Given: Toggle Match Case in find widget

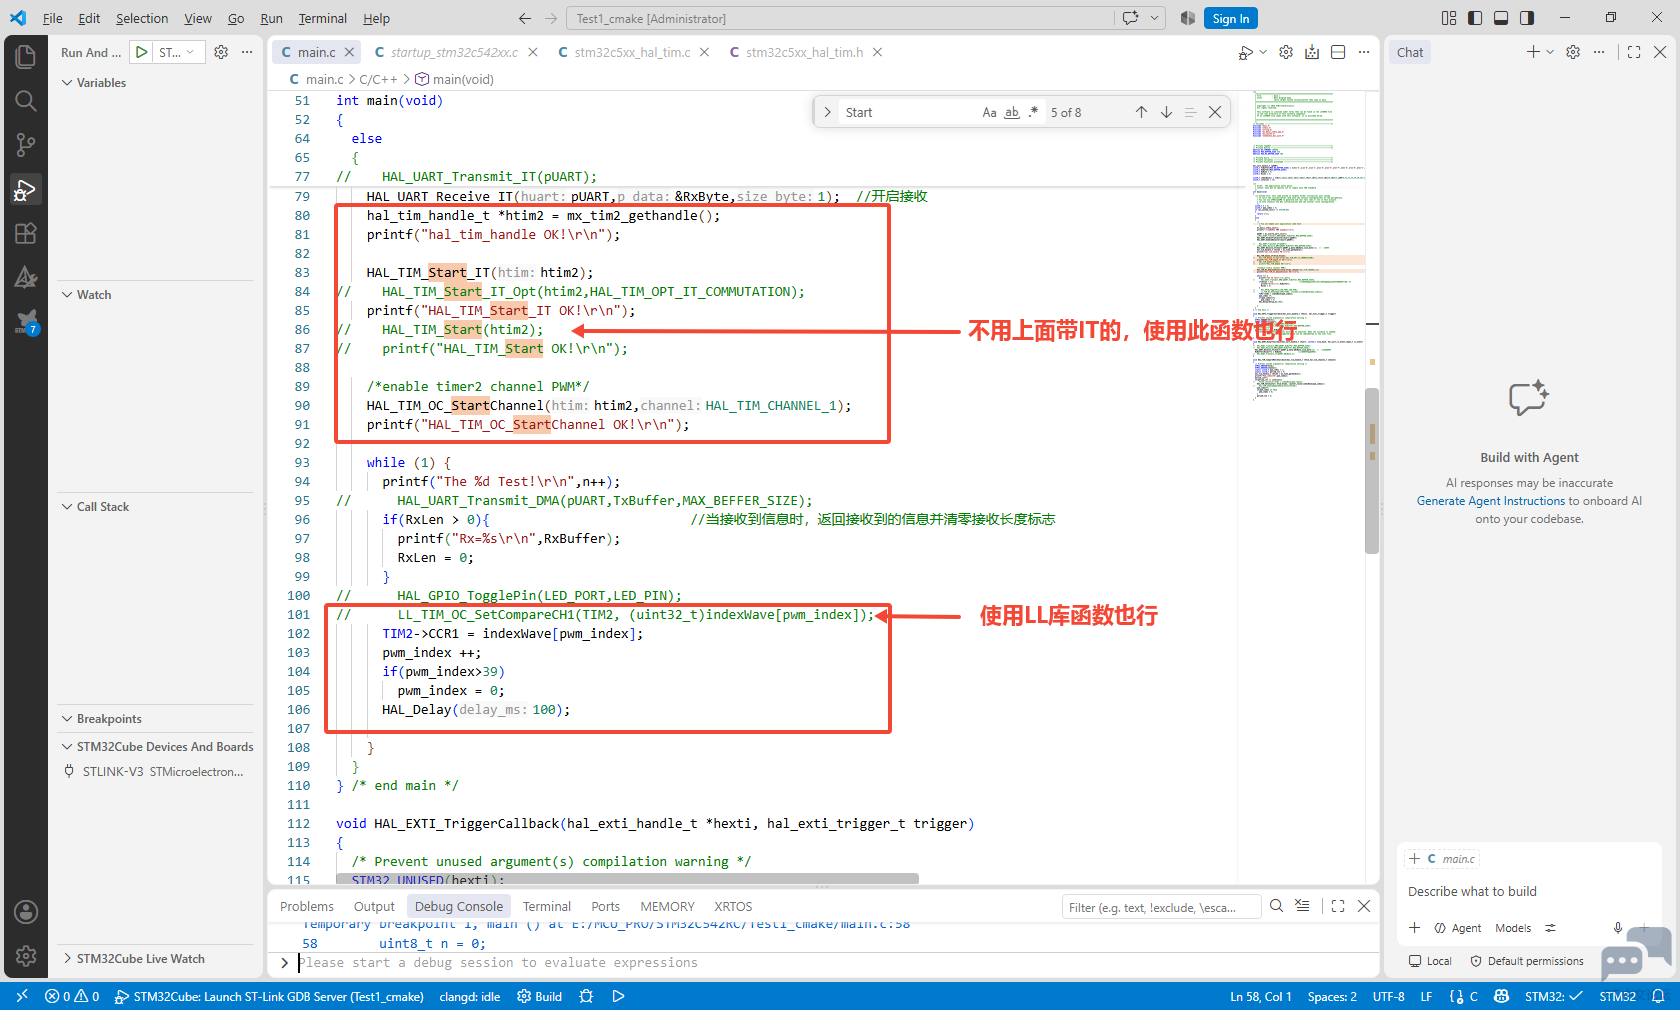Looking at the screenshot, I should coord(989,112).
